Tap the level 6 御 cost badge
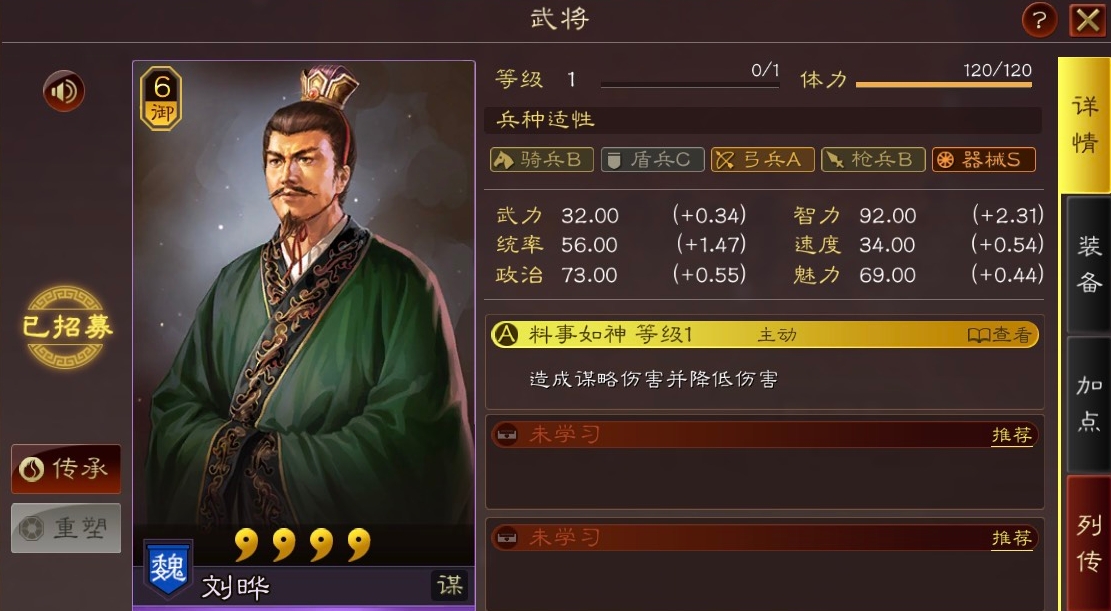This screenshot has width=1111, height=611. coord(162,99)
